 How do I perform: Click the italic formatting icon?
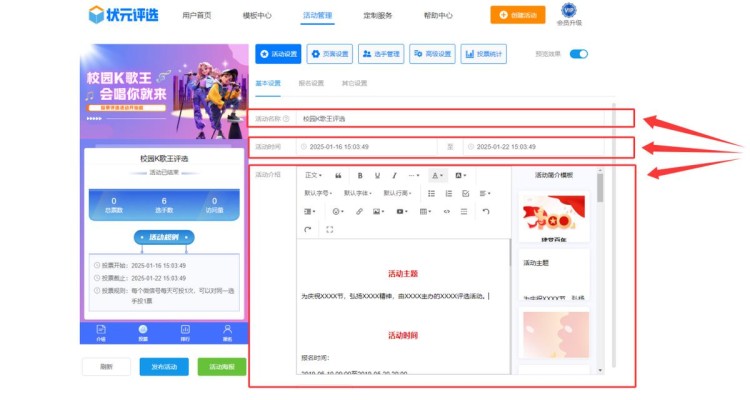click(x=395, y=175)
